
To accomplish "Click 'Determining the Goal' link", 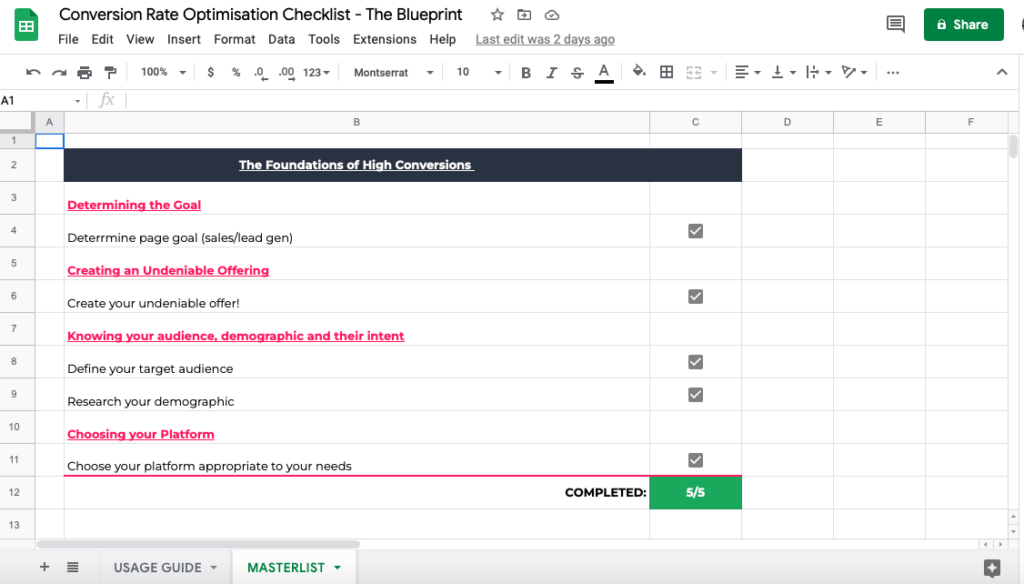I will pos(134,204).
